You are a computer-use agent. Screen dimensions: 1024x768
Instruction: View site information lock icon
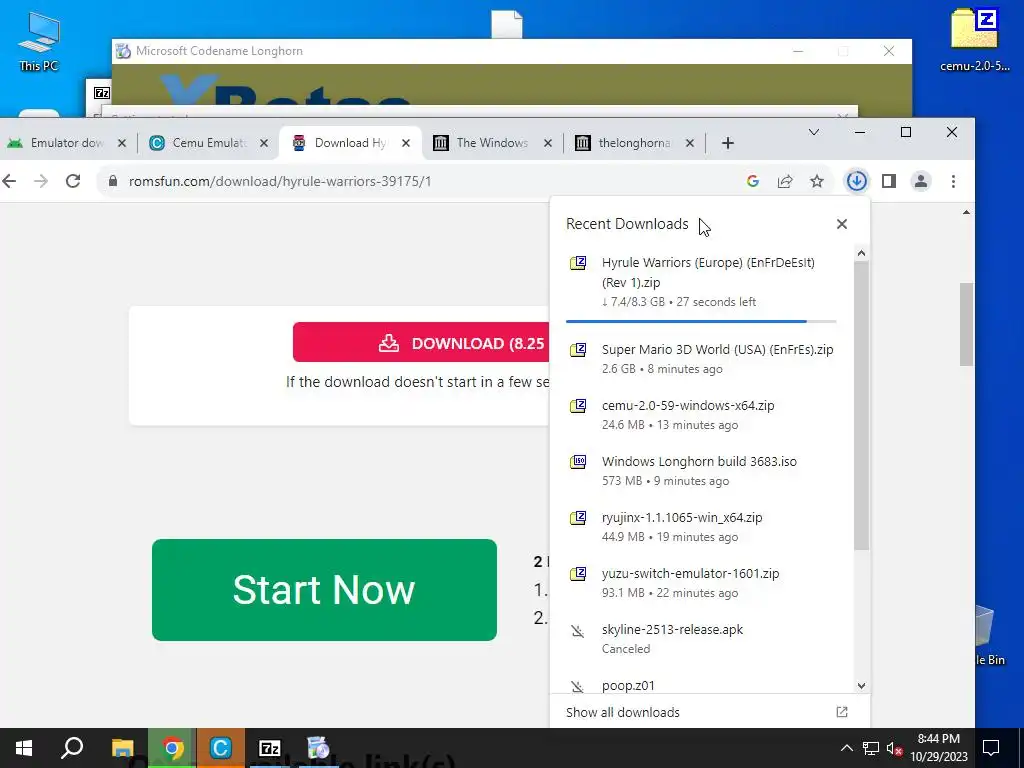click(112, 181)
